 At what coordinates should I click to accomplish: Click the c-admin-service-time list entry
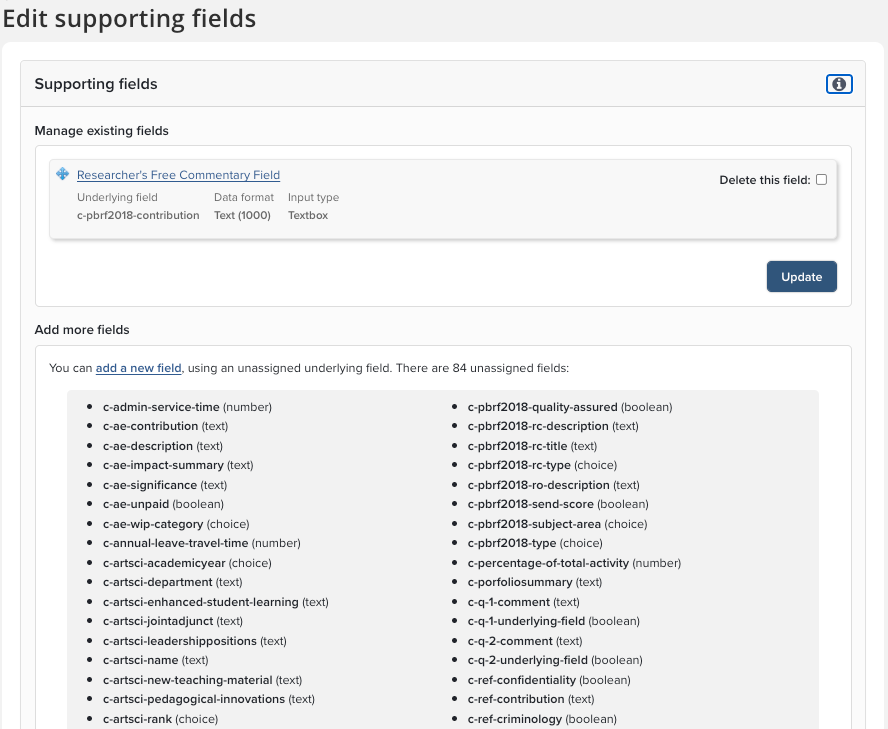[x=161, y=407]
